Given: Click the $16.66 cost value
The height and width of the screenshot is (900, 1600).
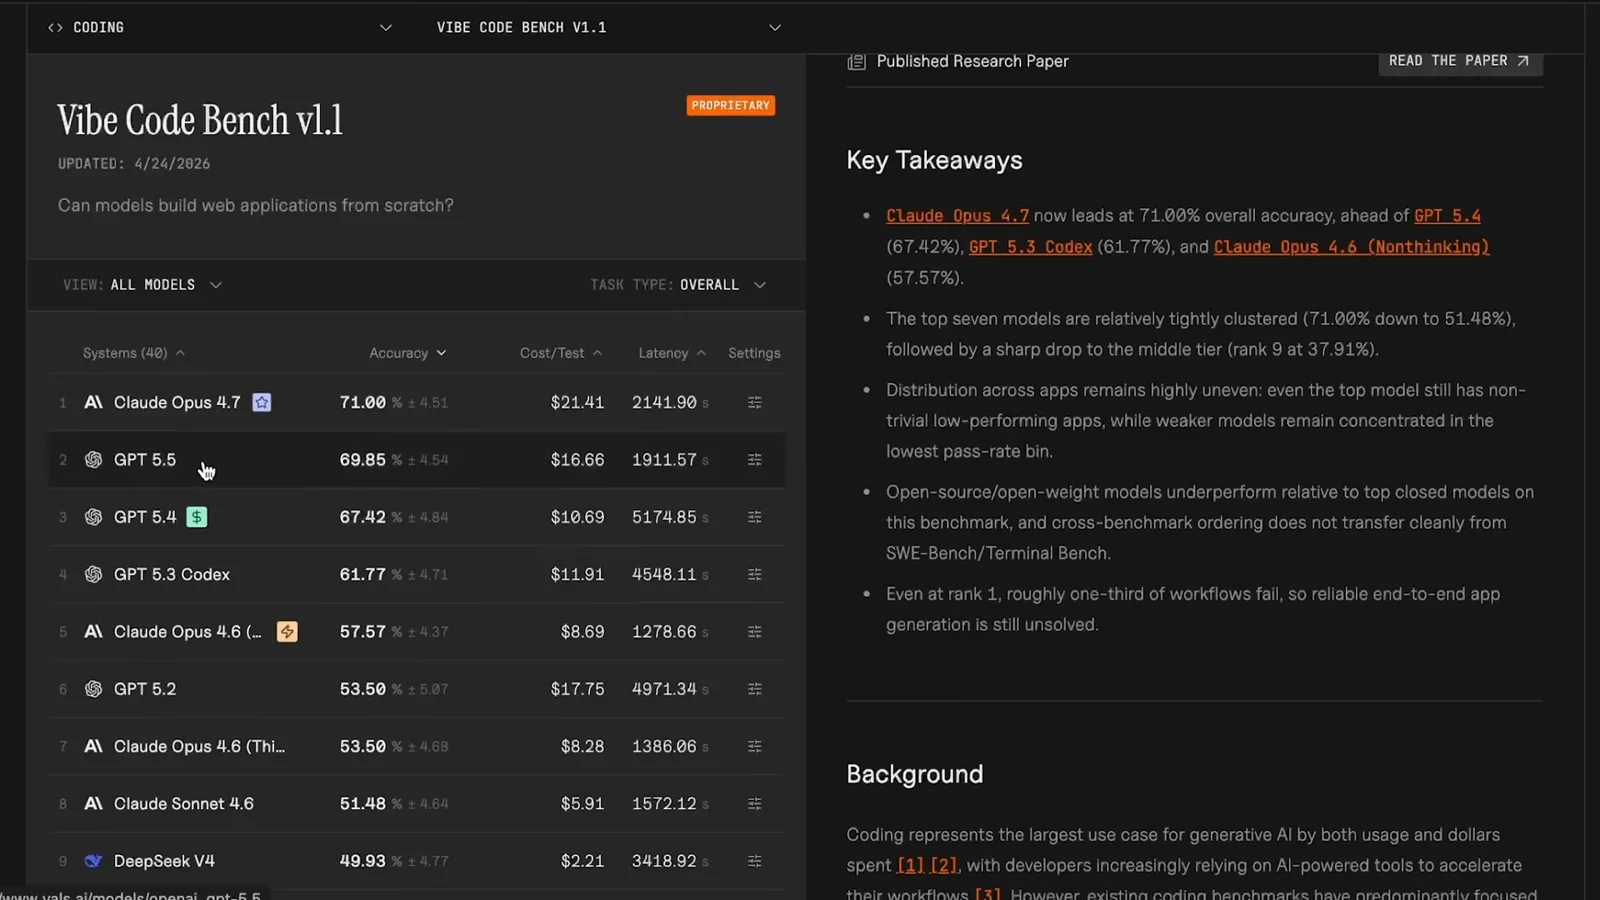Looking at the screenshot, I should pyautogui.click(x=577, y=460).
